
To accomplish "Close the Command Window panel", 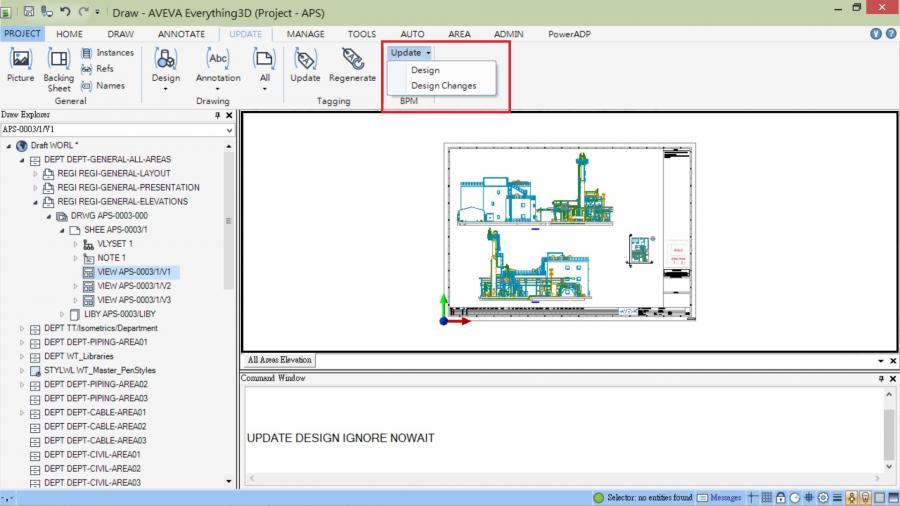I will click(893, 379).
